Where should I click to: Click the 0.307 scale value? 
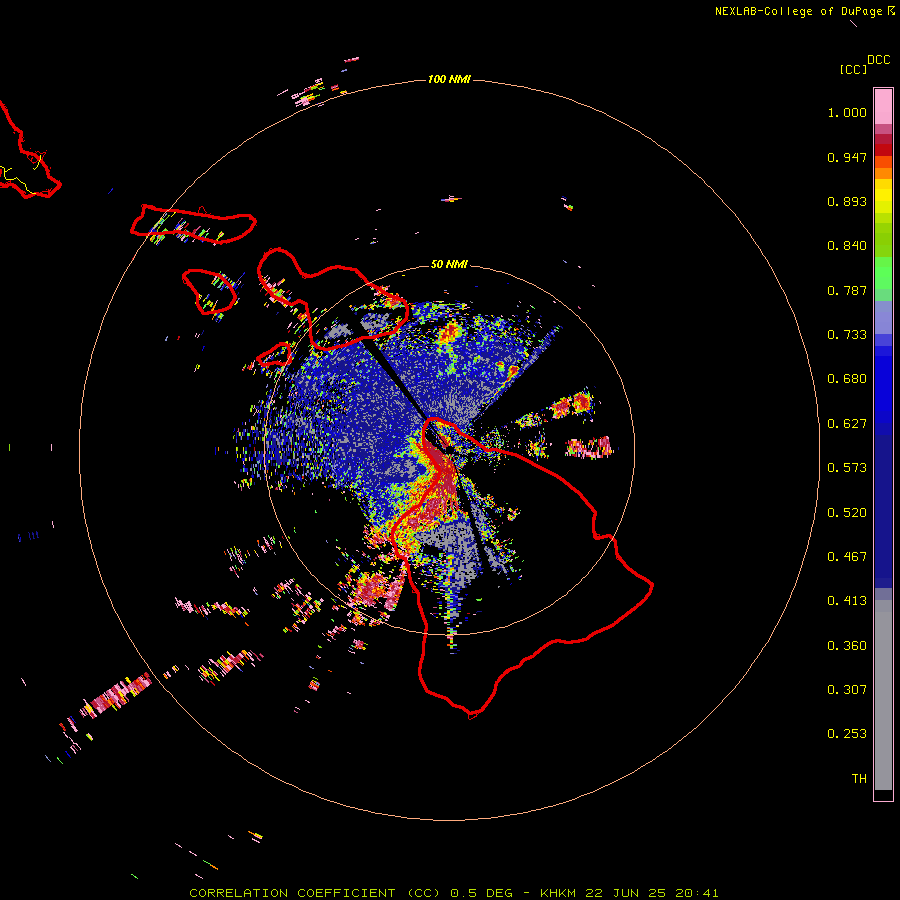[847, 690]
